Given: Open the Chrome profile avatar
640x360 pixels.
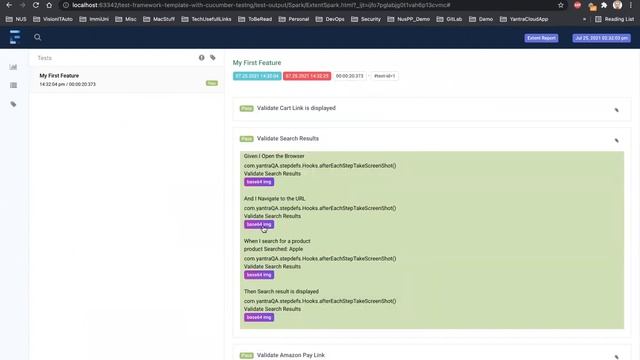Looking at the screenshot, I should coord(618,5).
